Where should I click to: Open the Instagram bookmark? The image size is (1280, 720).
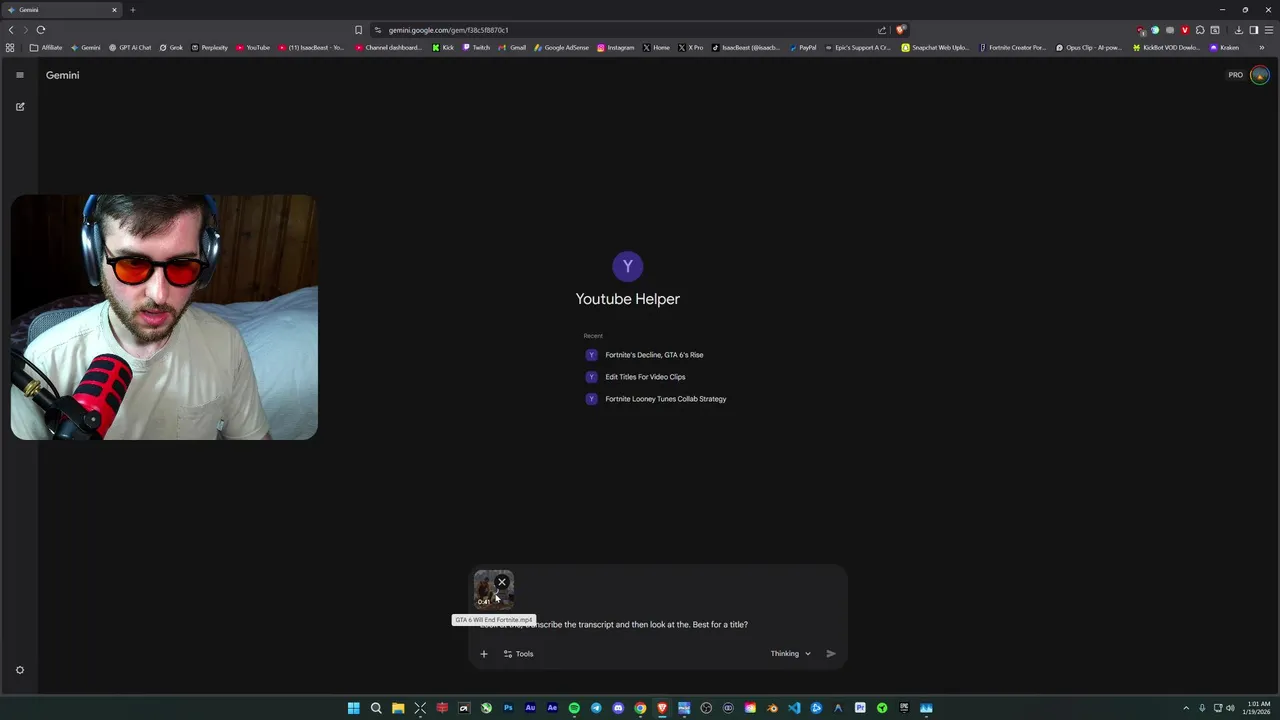click(x=616, y=47)
